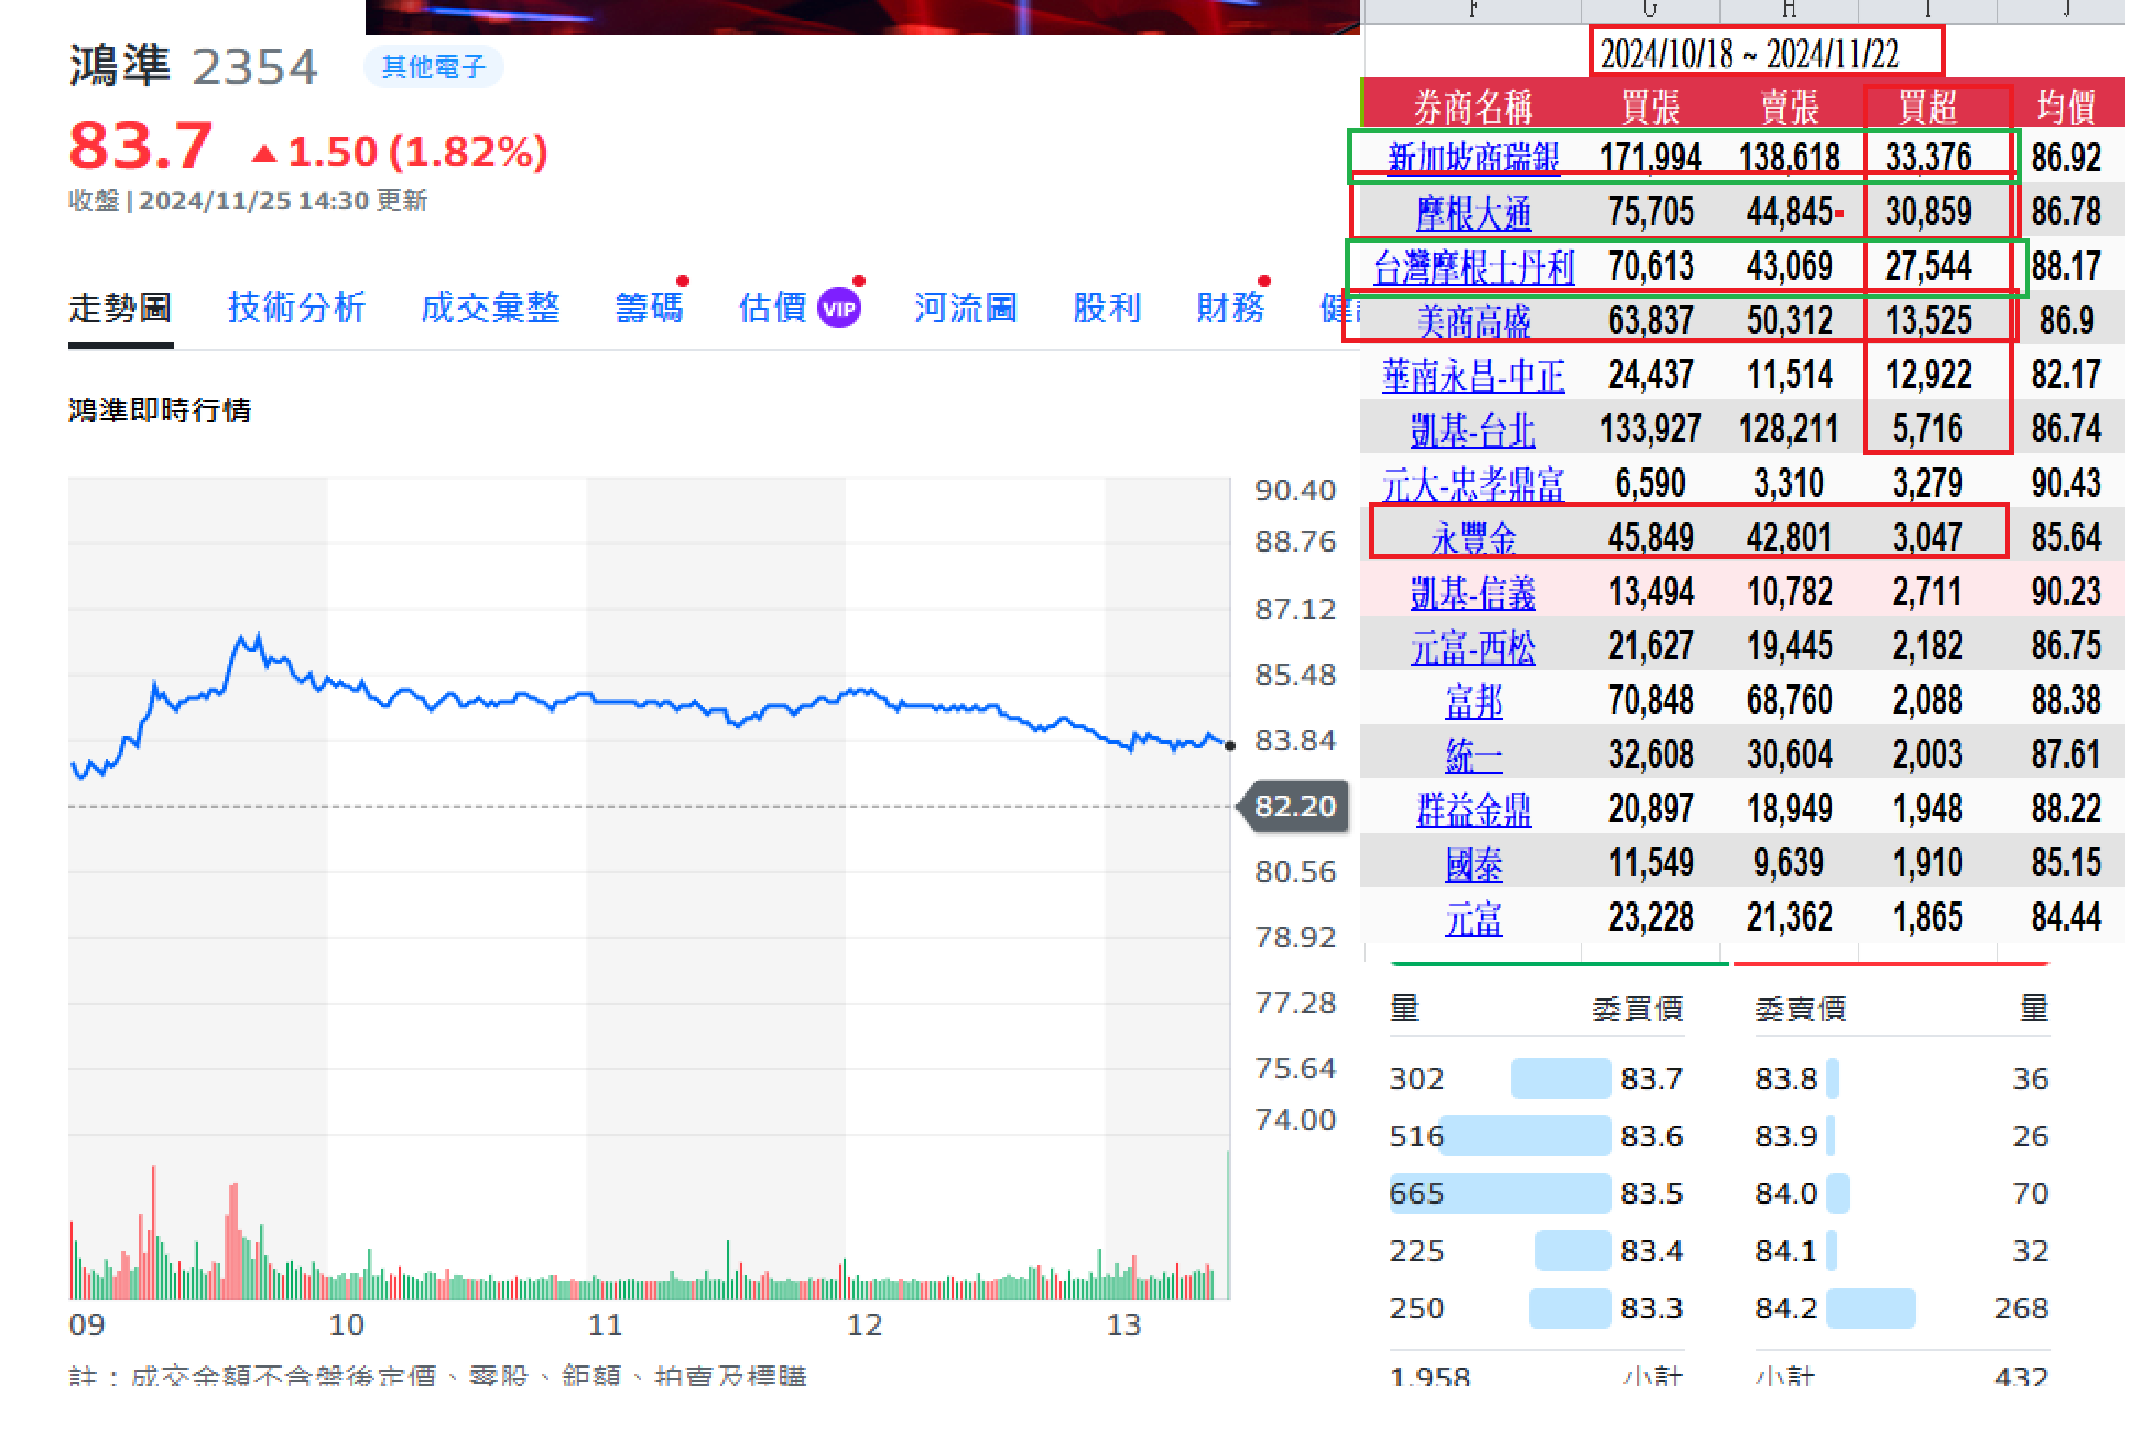Screen dimensions: 2143x1447
Task: Open the 股利 tab
Action: pos(1107,308)
